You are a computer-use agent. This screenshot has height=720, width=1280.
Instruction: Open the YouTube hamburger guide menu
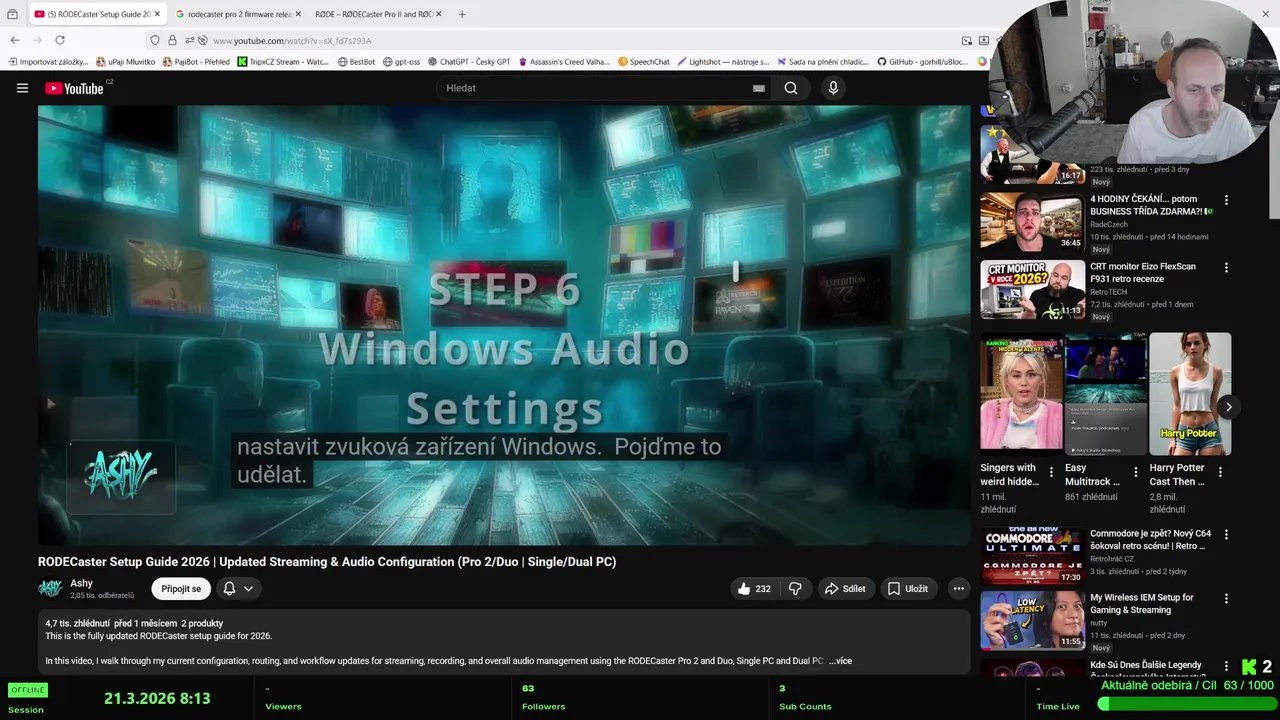click(x=22, y=88)
